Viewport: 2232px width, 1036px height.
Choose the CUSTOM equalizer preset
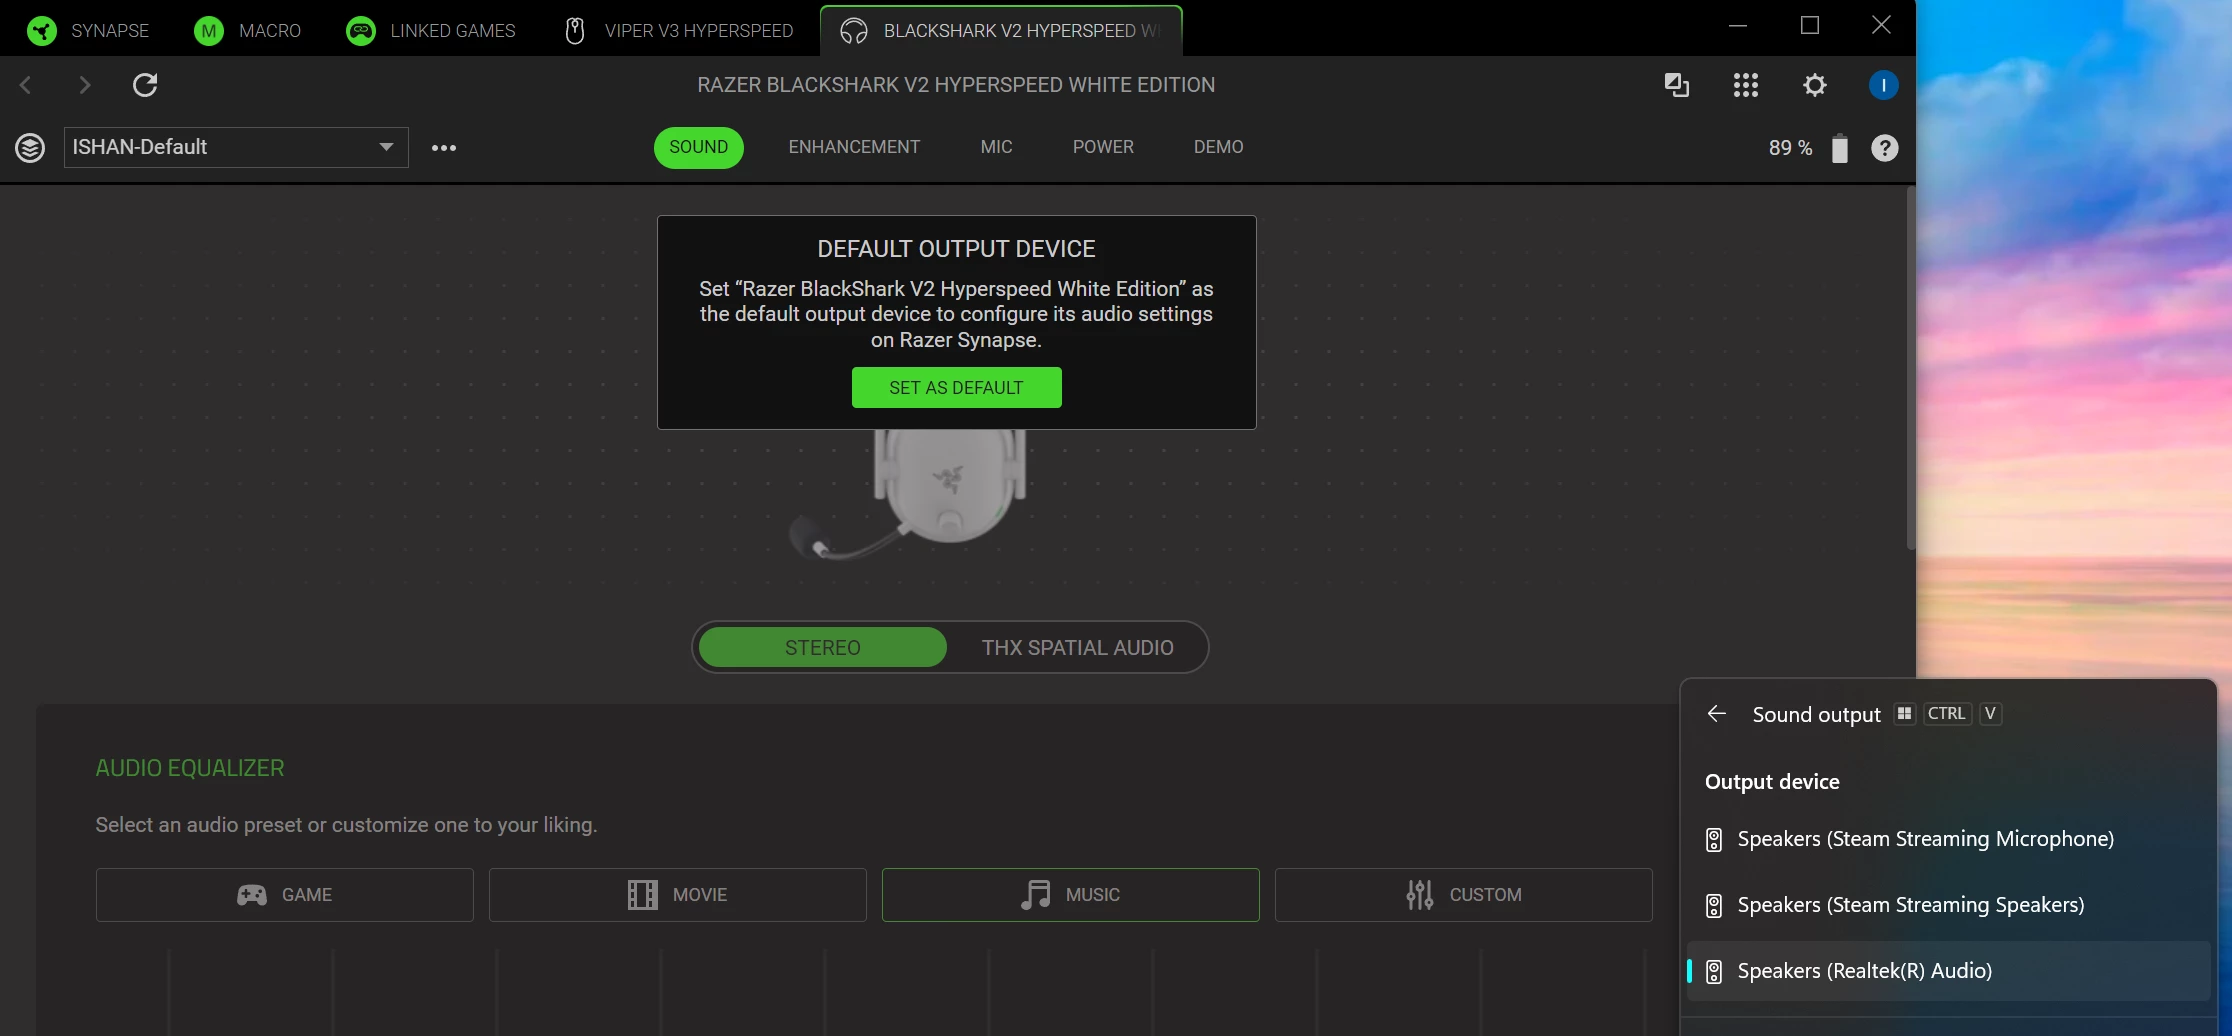click(x=1464, y=895)
